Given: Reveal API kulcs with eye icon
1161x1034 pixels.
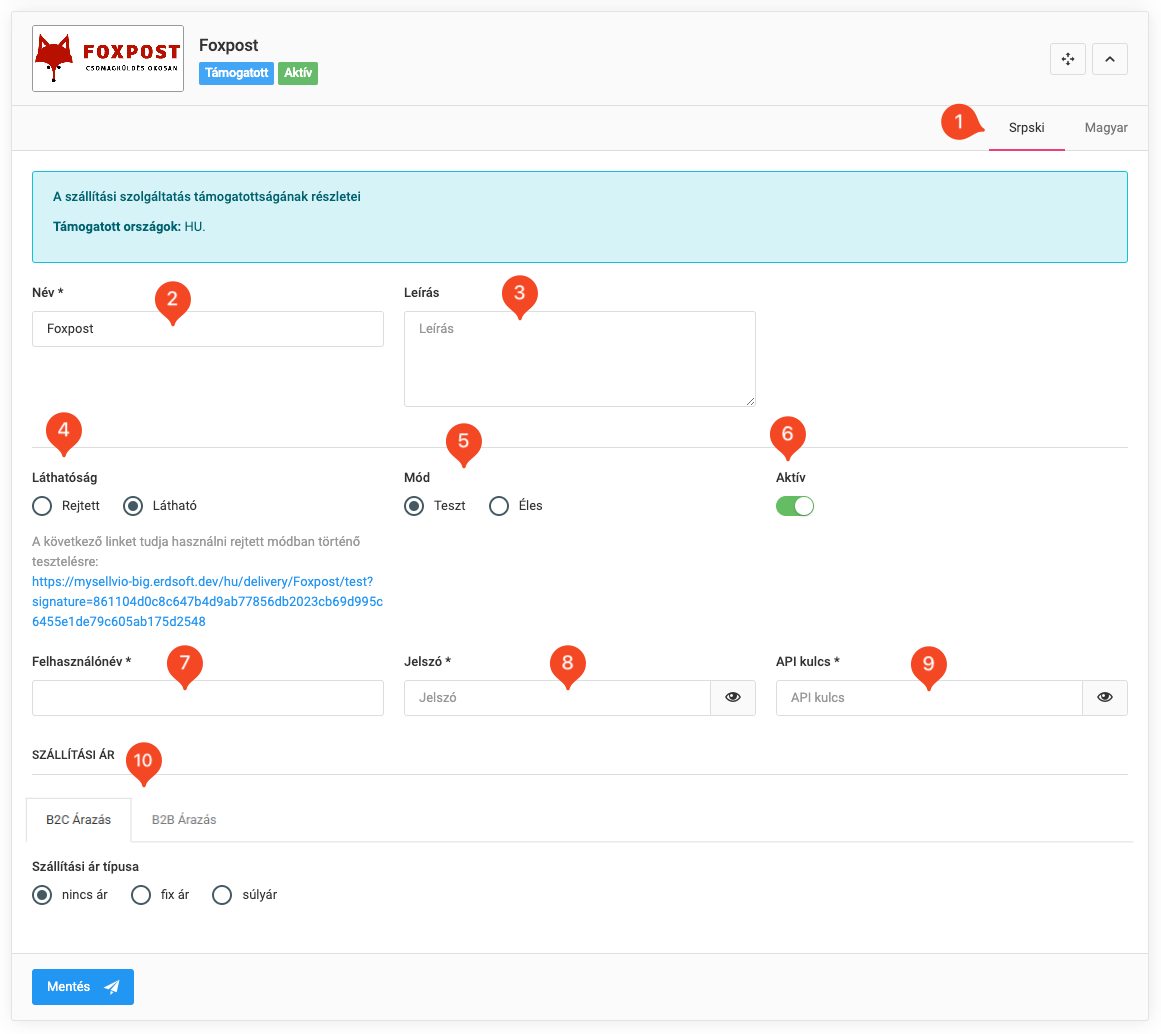Looking at the screenshot, I should pos(1105,698).
